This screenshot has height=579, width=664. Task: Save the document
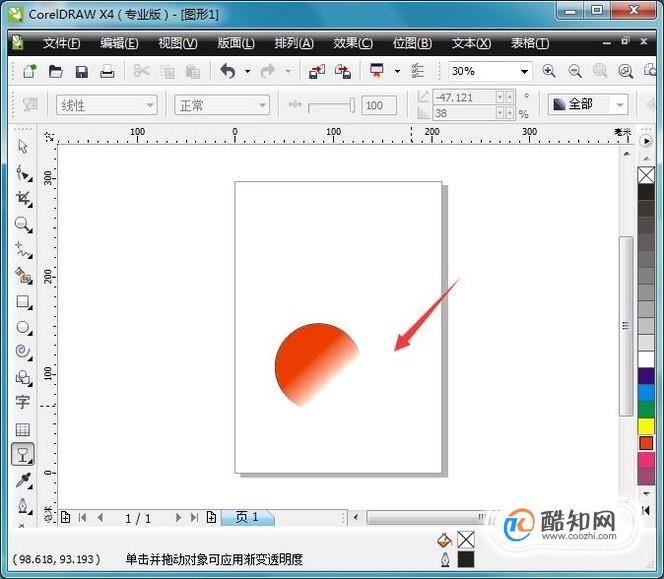coord(81,71)
